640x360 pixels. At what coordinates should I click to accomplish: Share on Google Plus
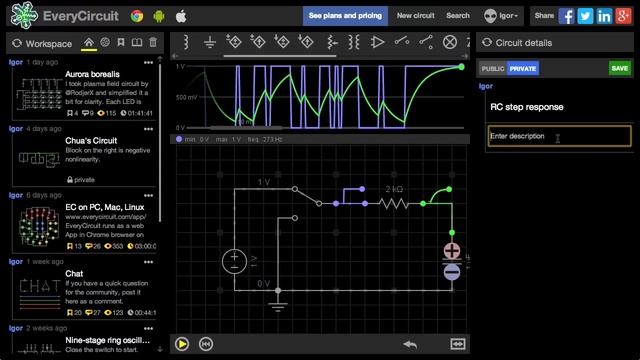(623, 16)
